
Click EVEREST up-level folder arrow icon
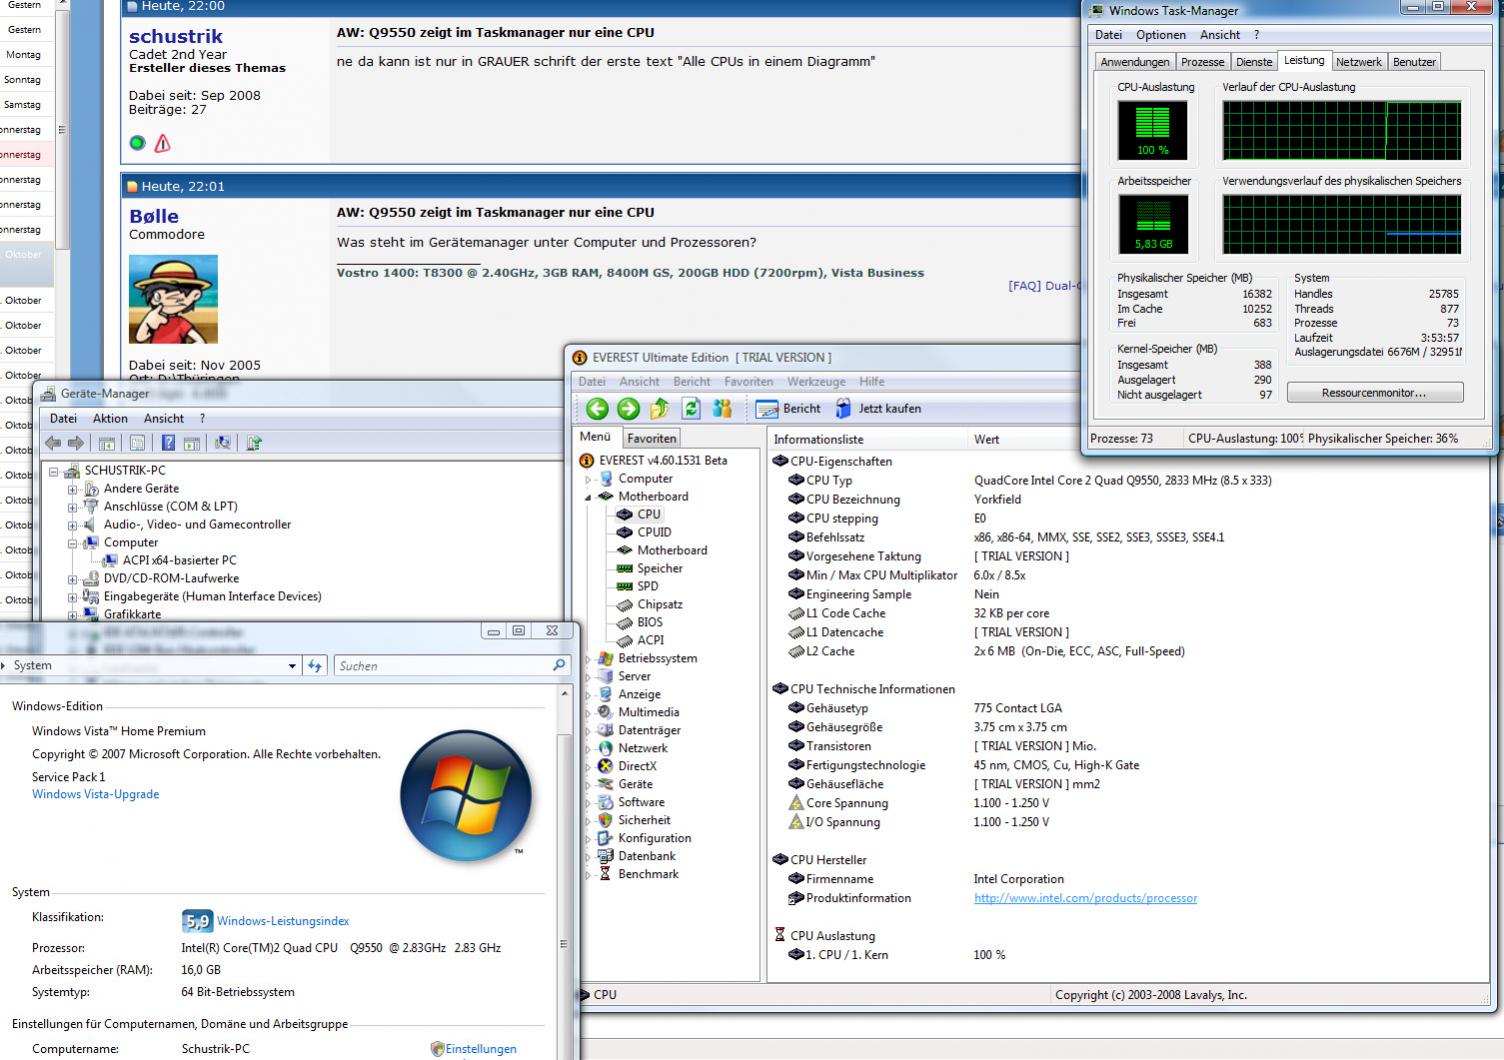point(659,408)
